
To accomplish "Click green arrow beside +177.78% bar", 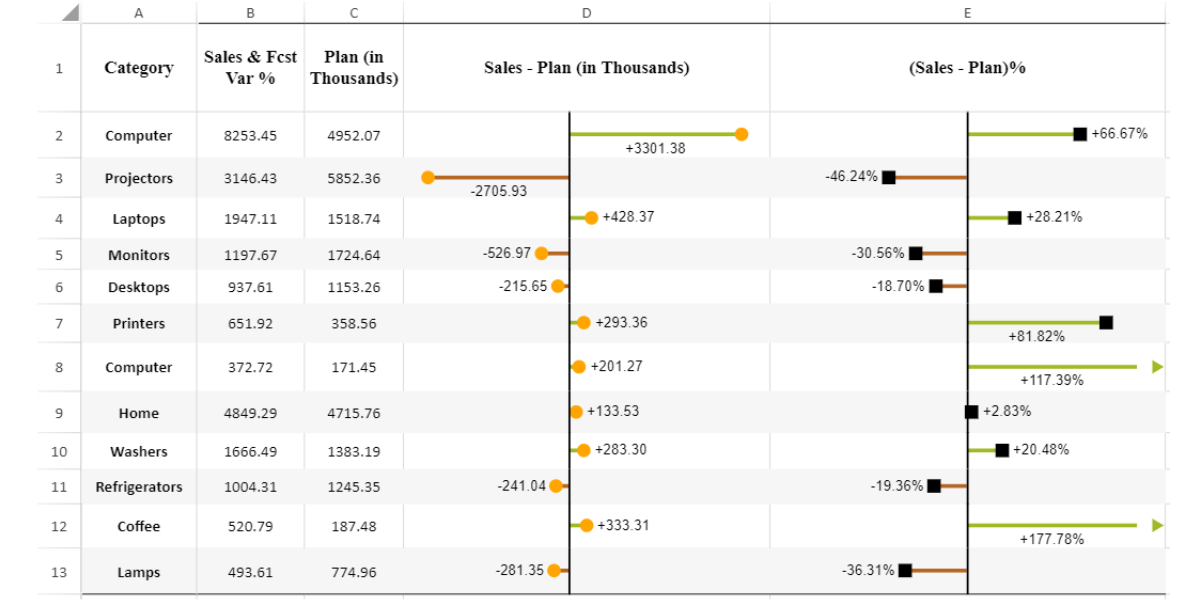I will [x=1157, y=525].
